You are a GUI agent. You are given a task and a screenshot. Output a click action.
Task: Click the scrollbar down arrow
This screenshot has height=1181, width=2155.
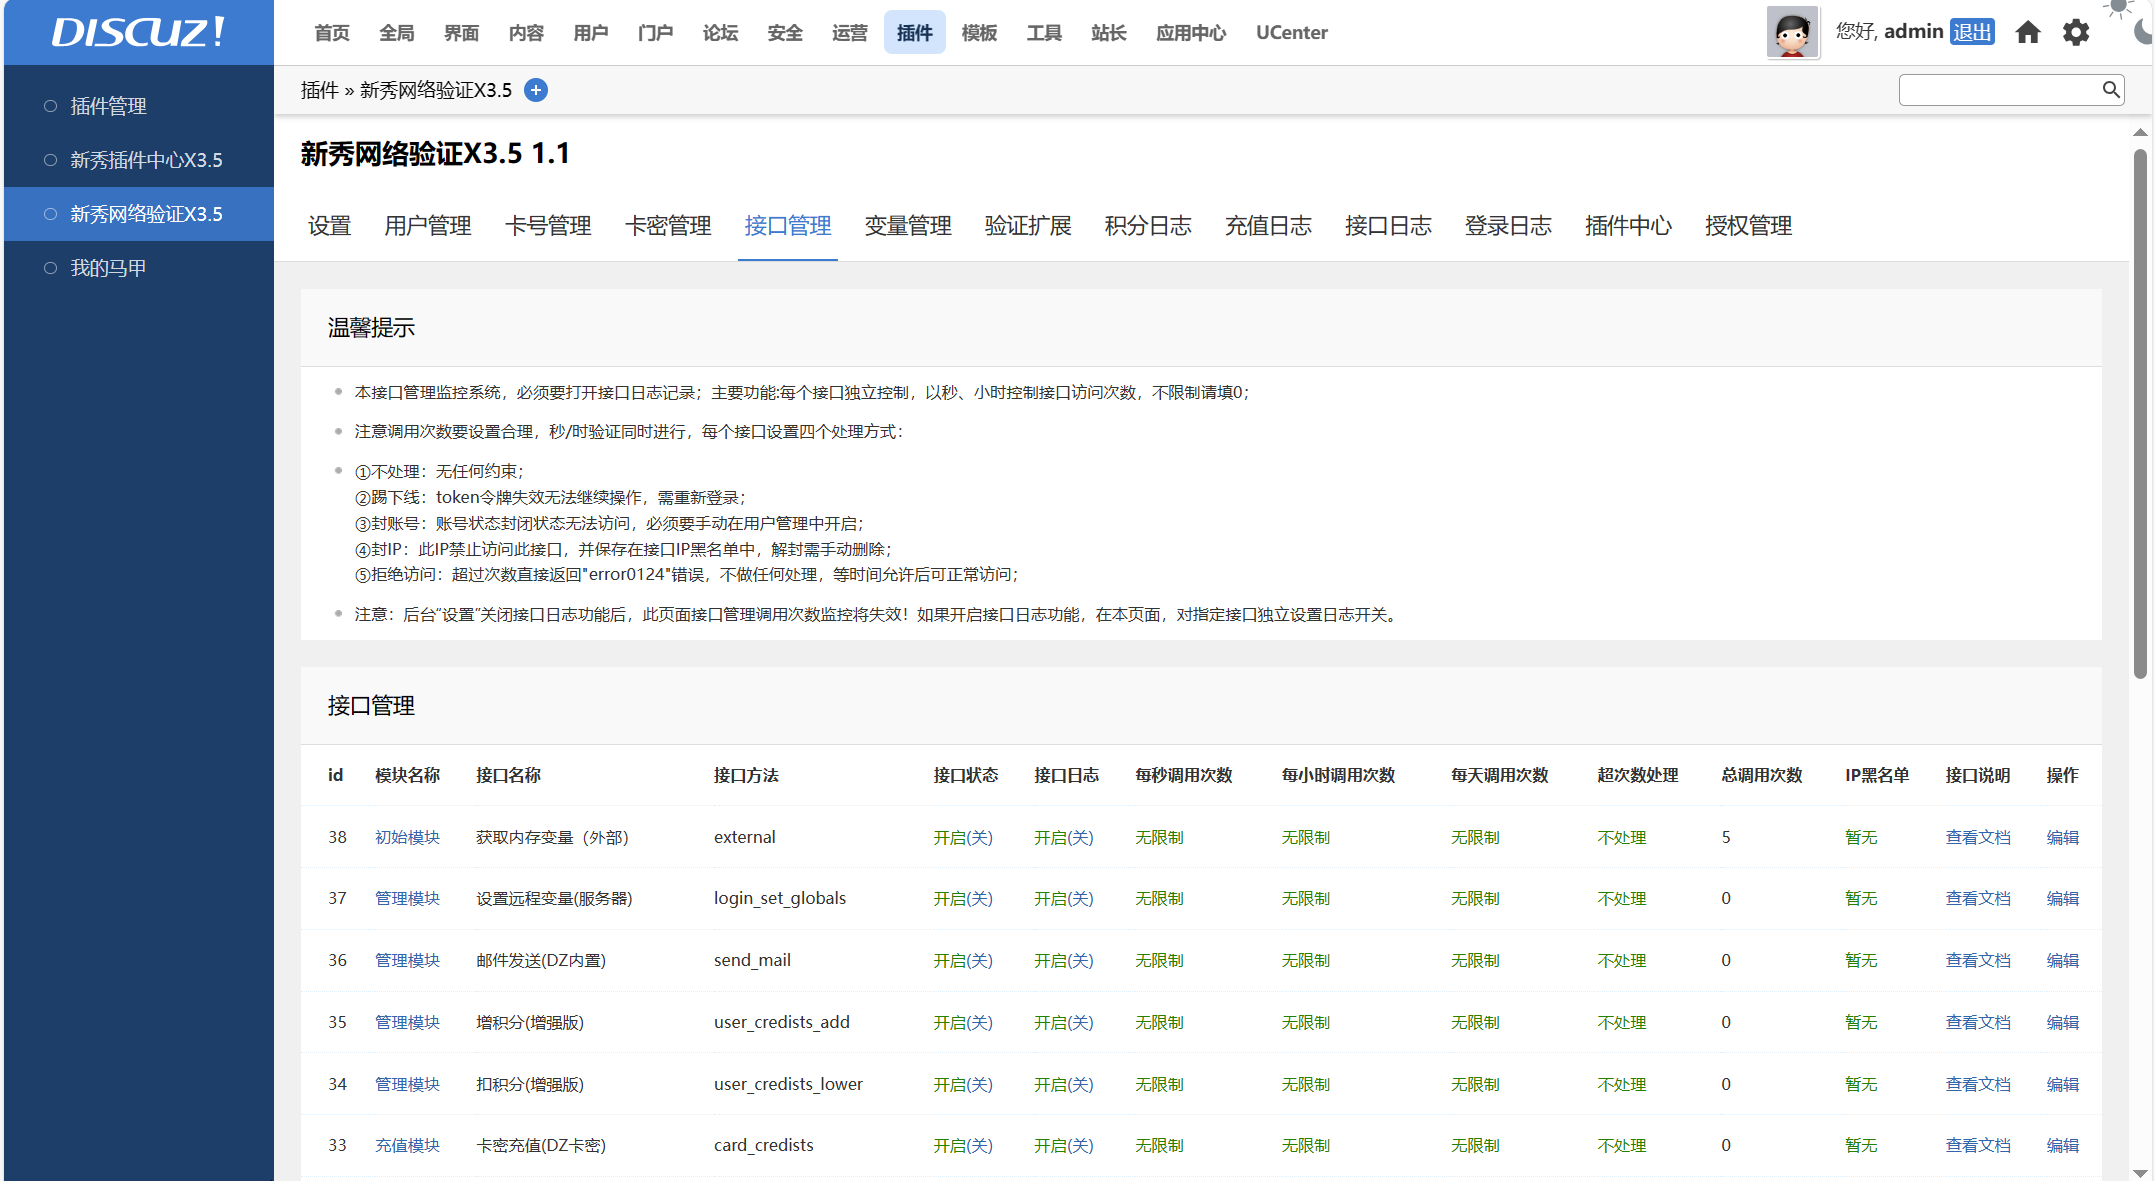tap(2140, 1172)
